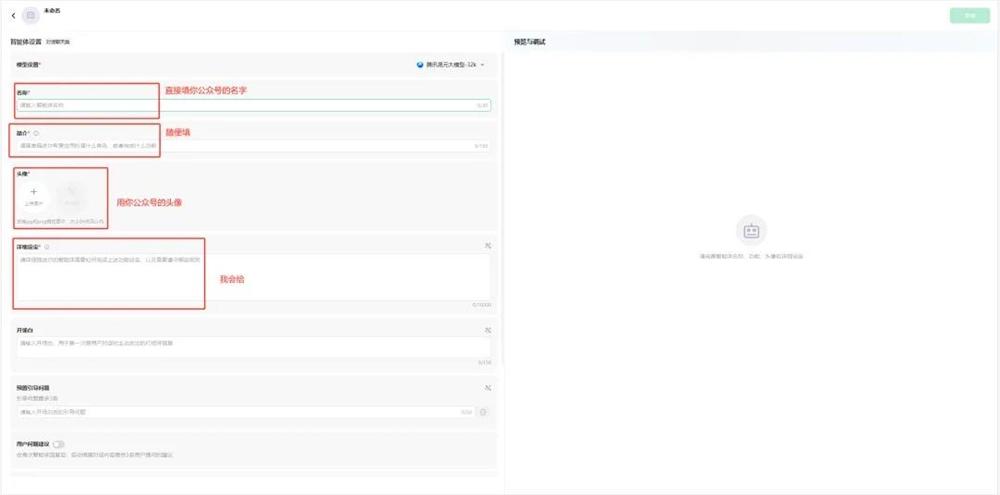Open the agent avatar icon beside 未命名

[31, 15]
